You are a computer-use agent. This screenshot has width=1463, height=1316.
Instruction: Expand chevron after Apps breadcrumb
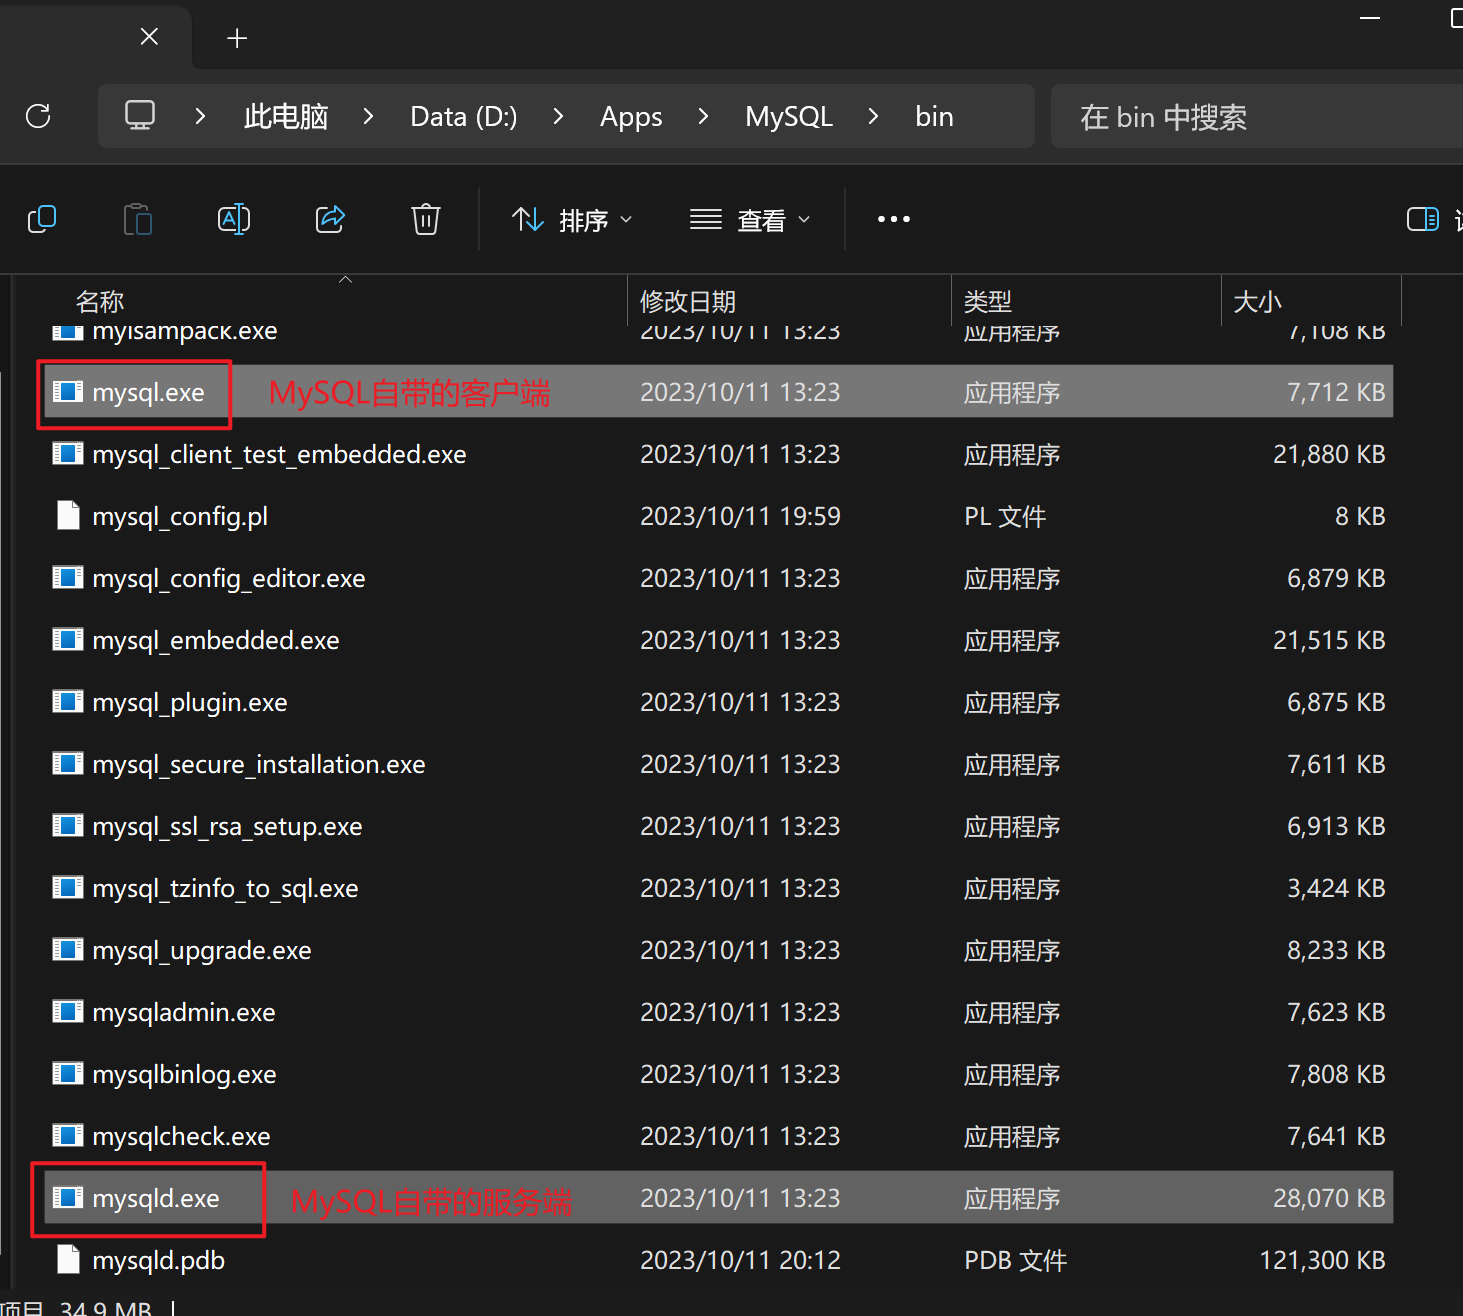[x=703, y=116]
